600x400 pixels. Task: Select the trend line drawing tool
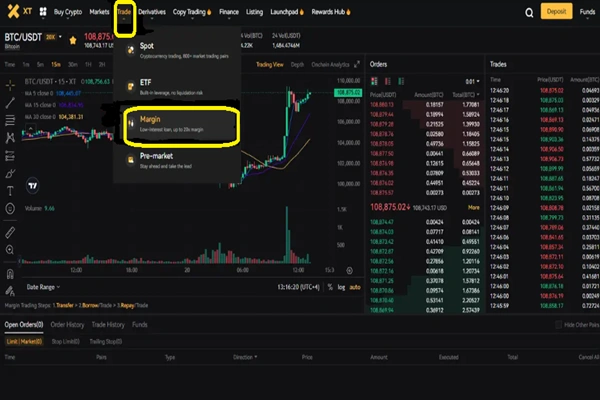tap(10, 103)
